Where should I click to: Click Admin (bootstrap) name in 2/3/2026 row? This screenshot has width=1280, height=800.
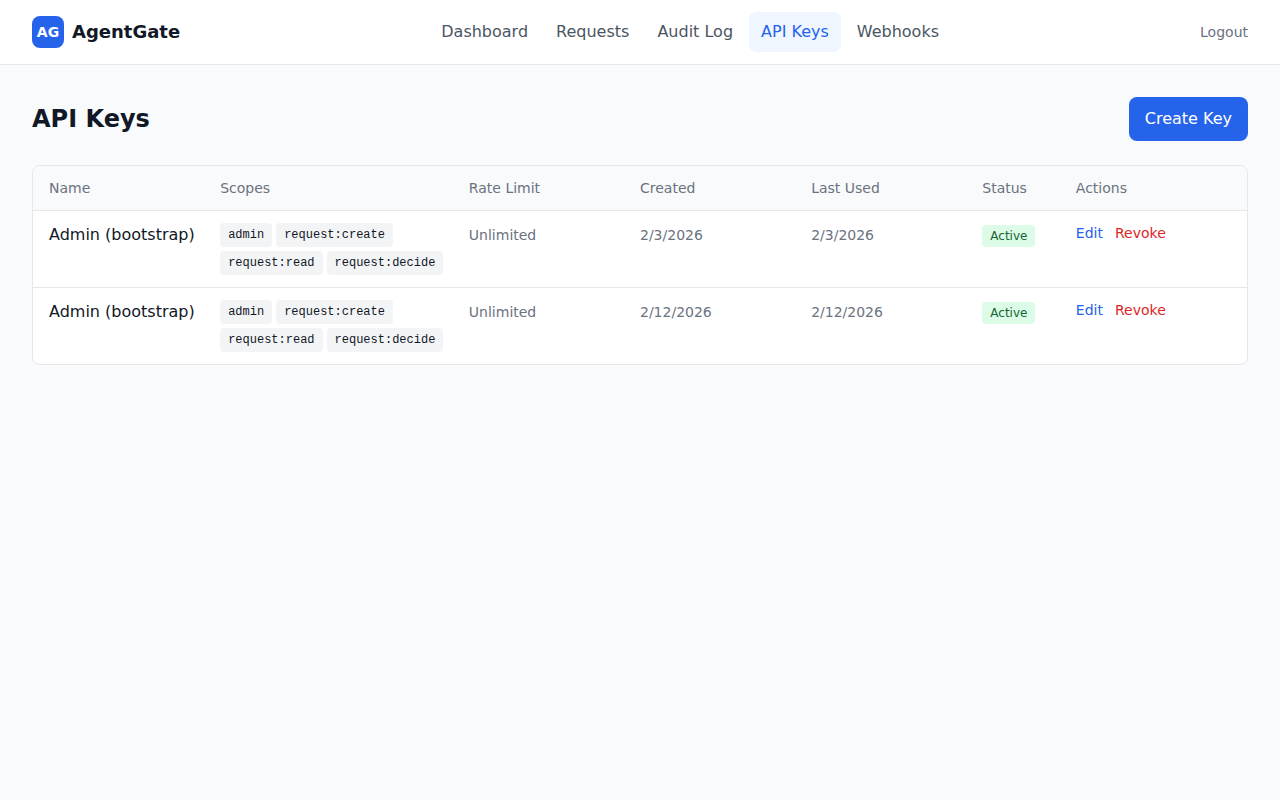[x=122, y=234]
